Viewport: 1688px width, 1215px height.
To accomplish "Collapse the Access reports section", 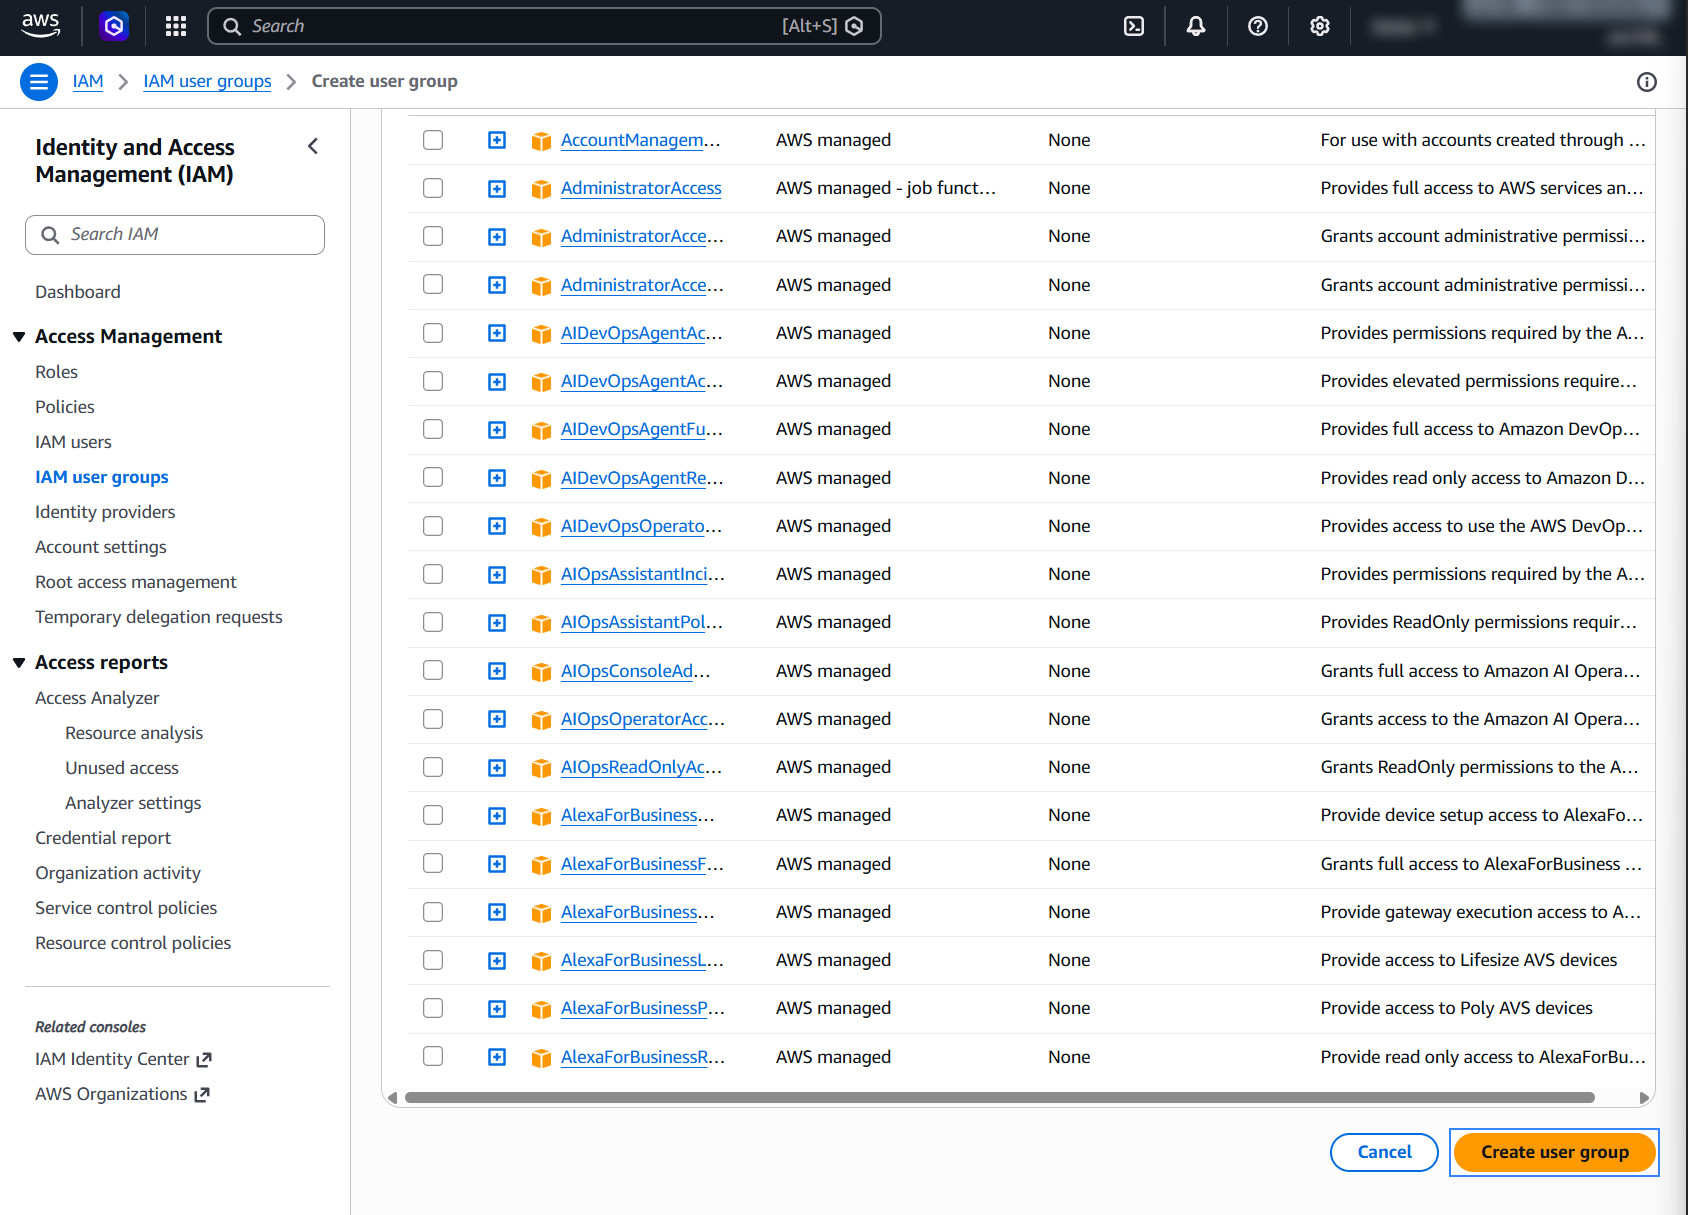I will click(x=19, y=663).
